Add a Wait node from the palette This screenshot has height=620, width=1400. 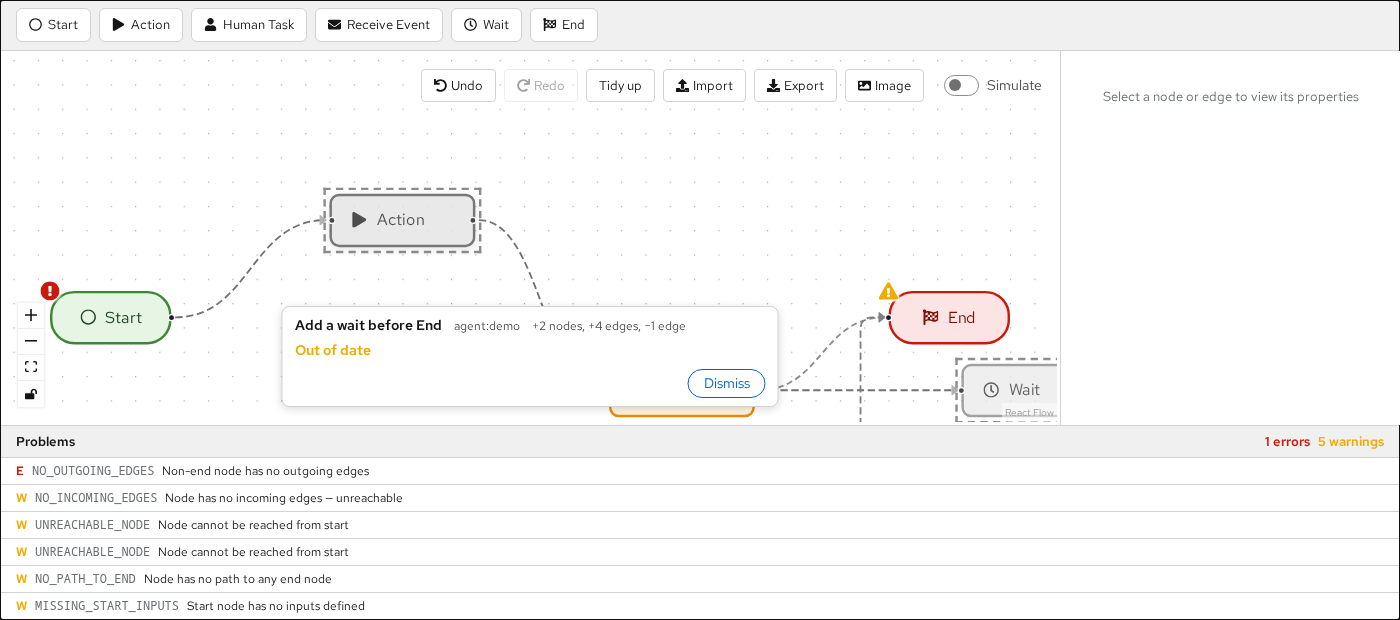click(486, 25)
